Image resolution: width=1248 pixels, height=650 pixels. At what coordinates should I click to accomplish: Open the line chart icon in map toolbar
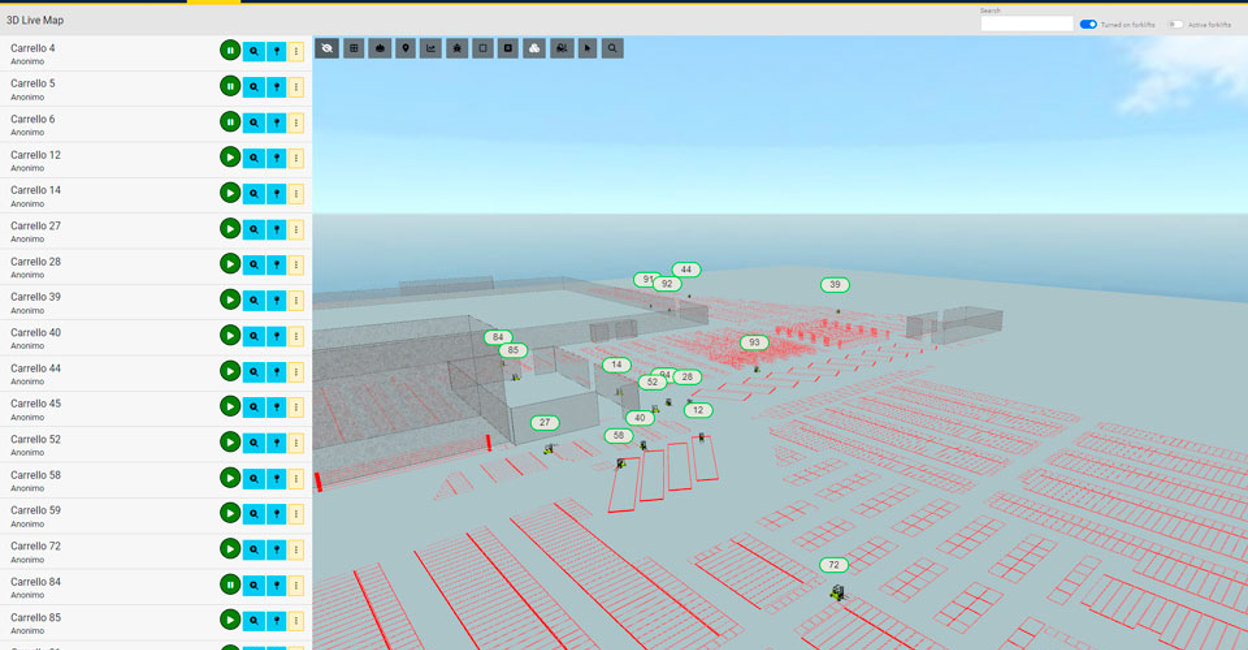(x=431, y=48)
